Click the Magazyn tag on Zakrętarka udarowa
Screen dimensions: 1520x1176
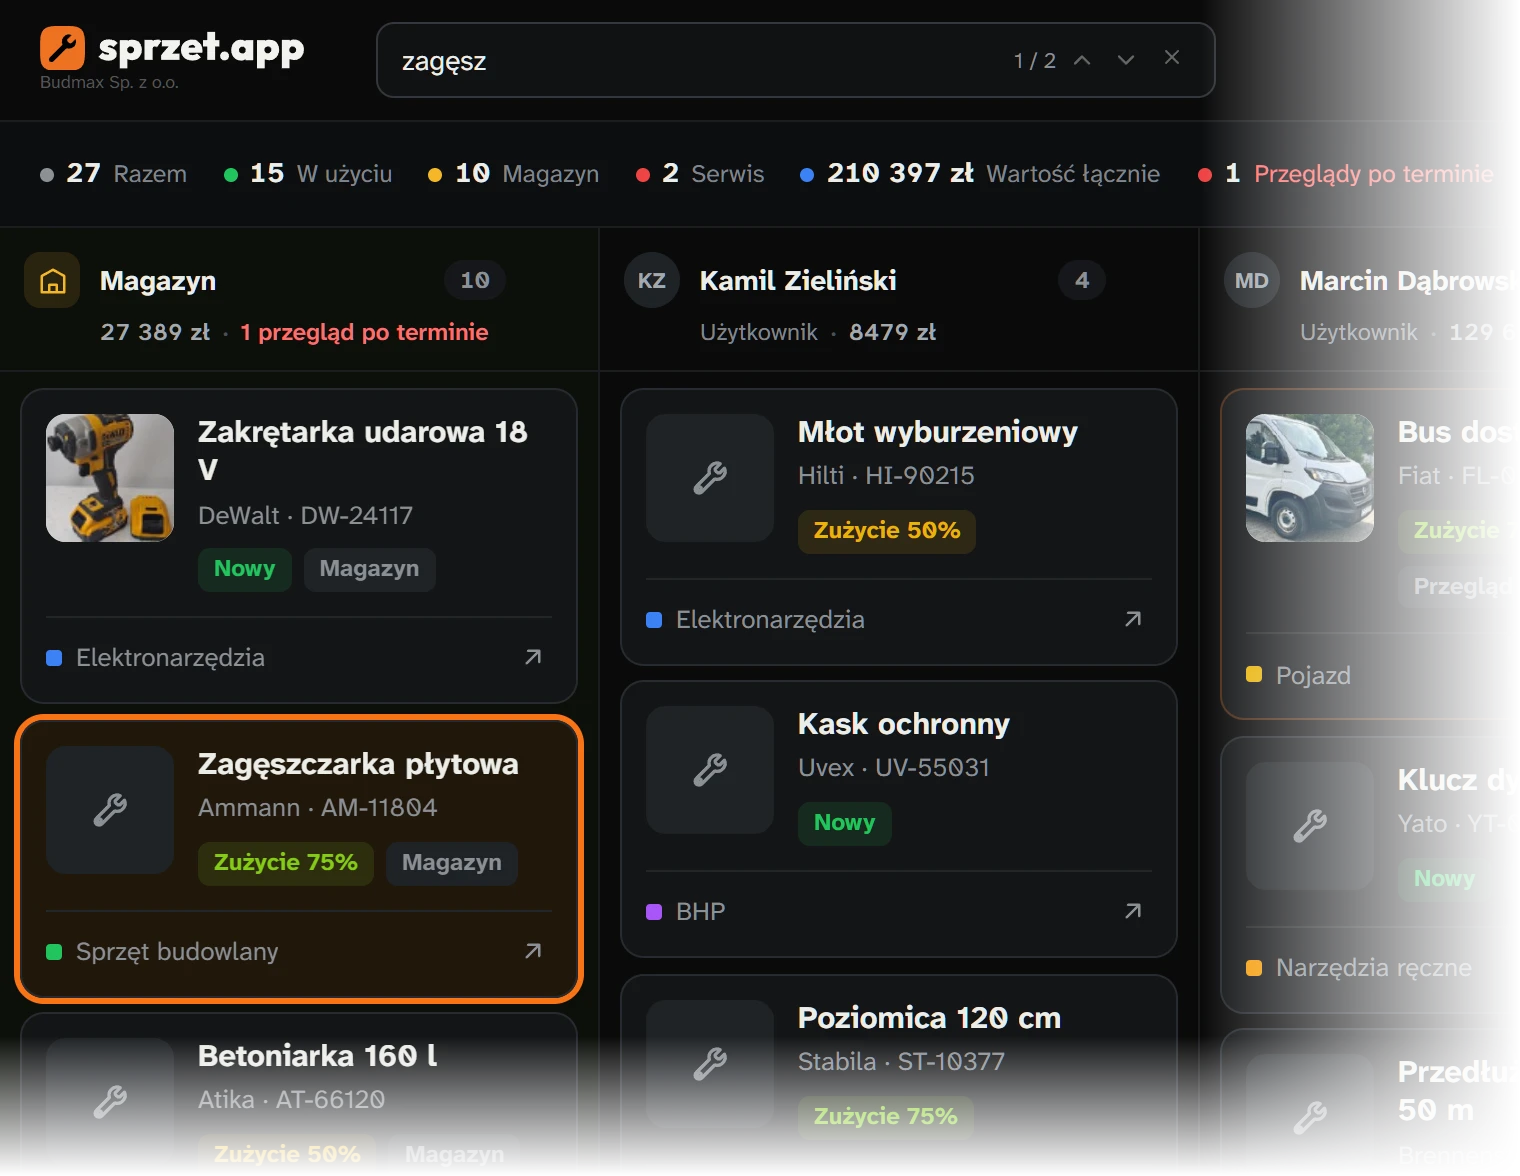pos(370,569)
